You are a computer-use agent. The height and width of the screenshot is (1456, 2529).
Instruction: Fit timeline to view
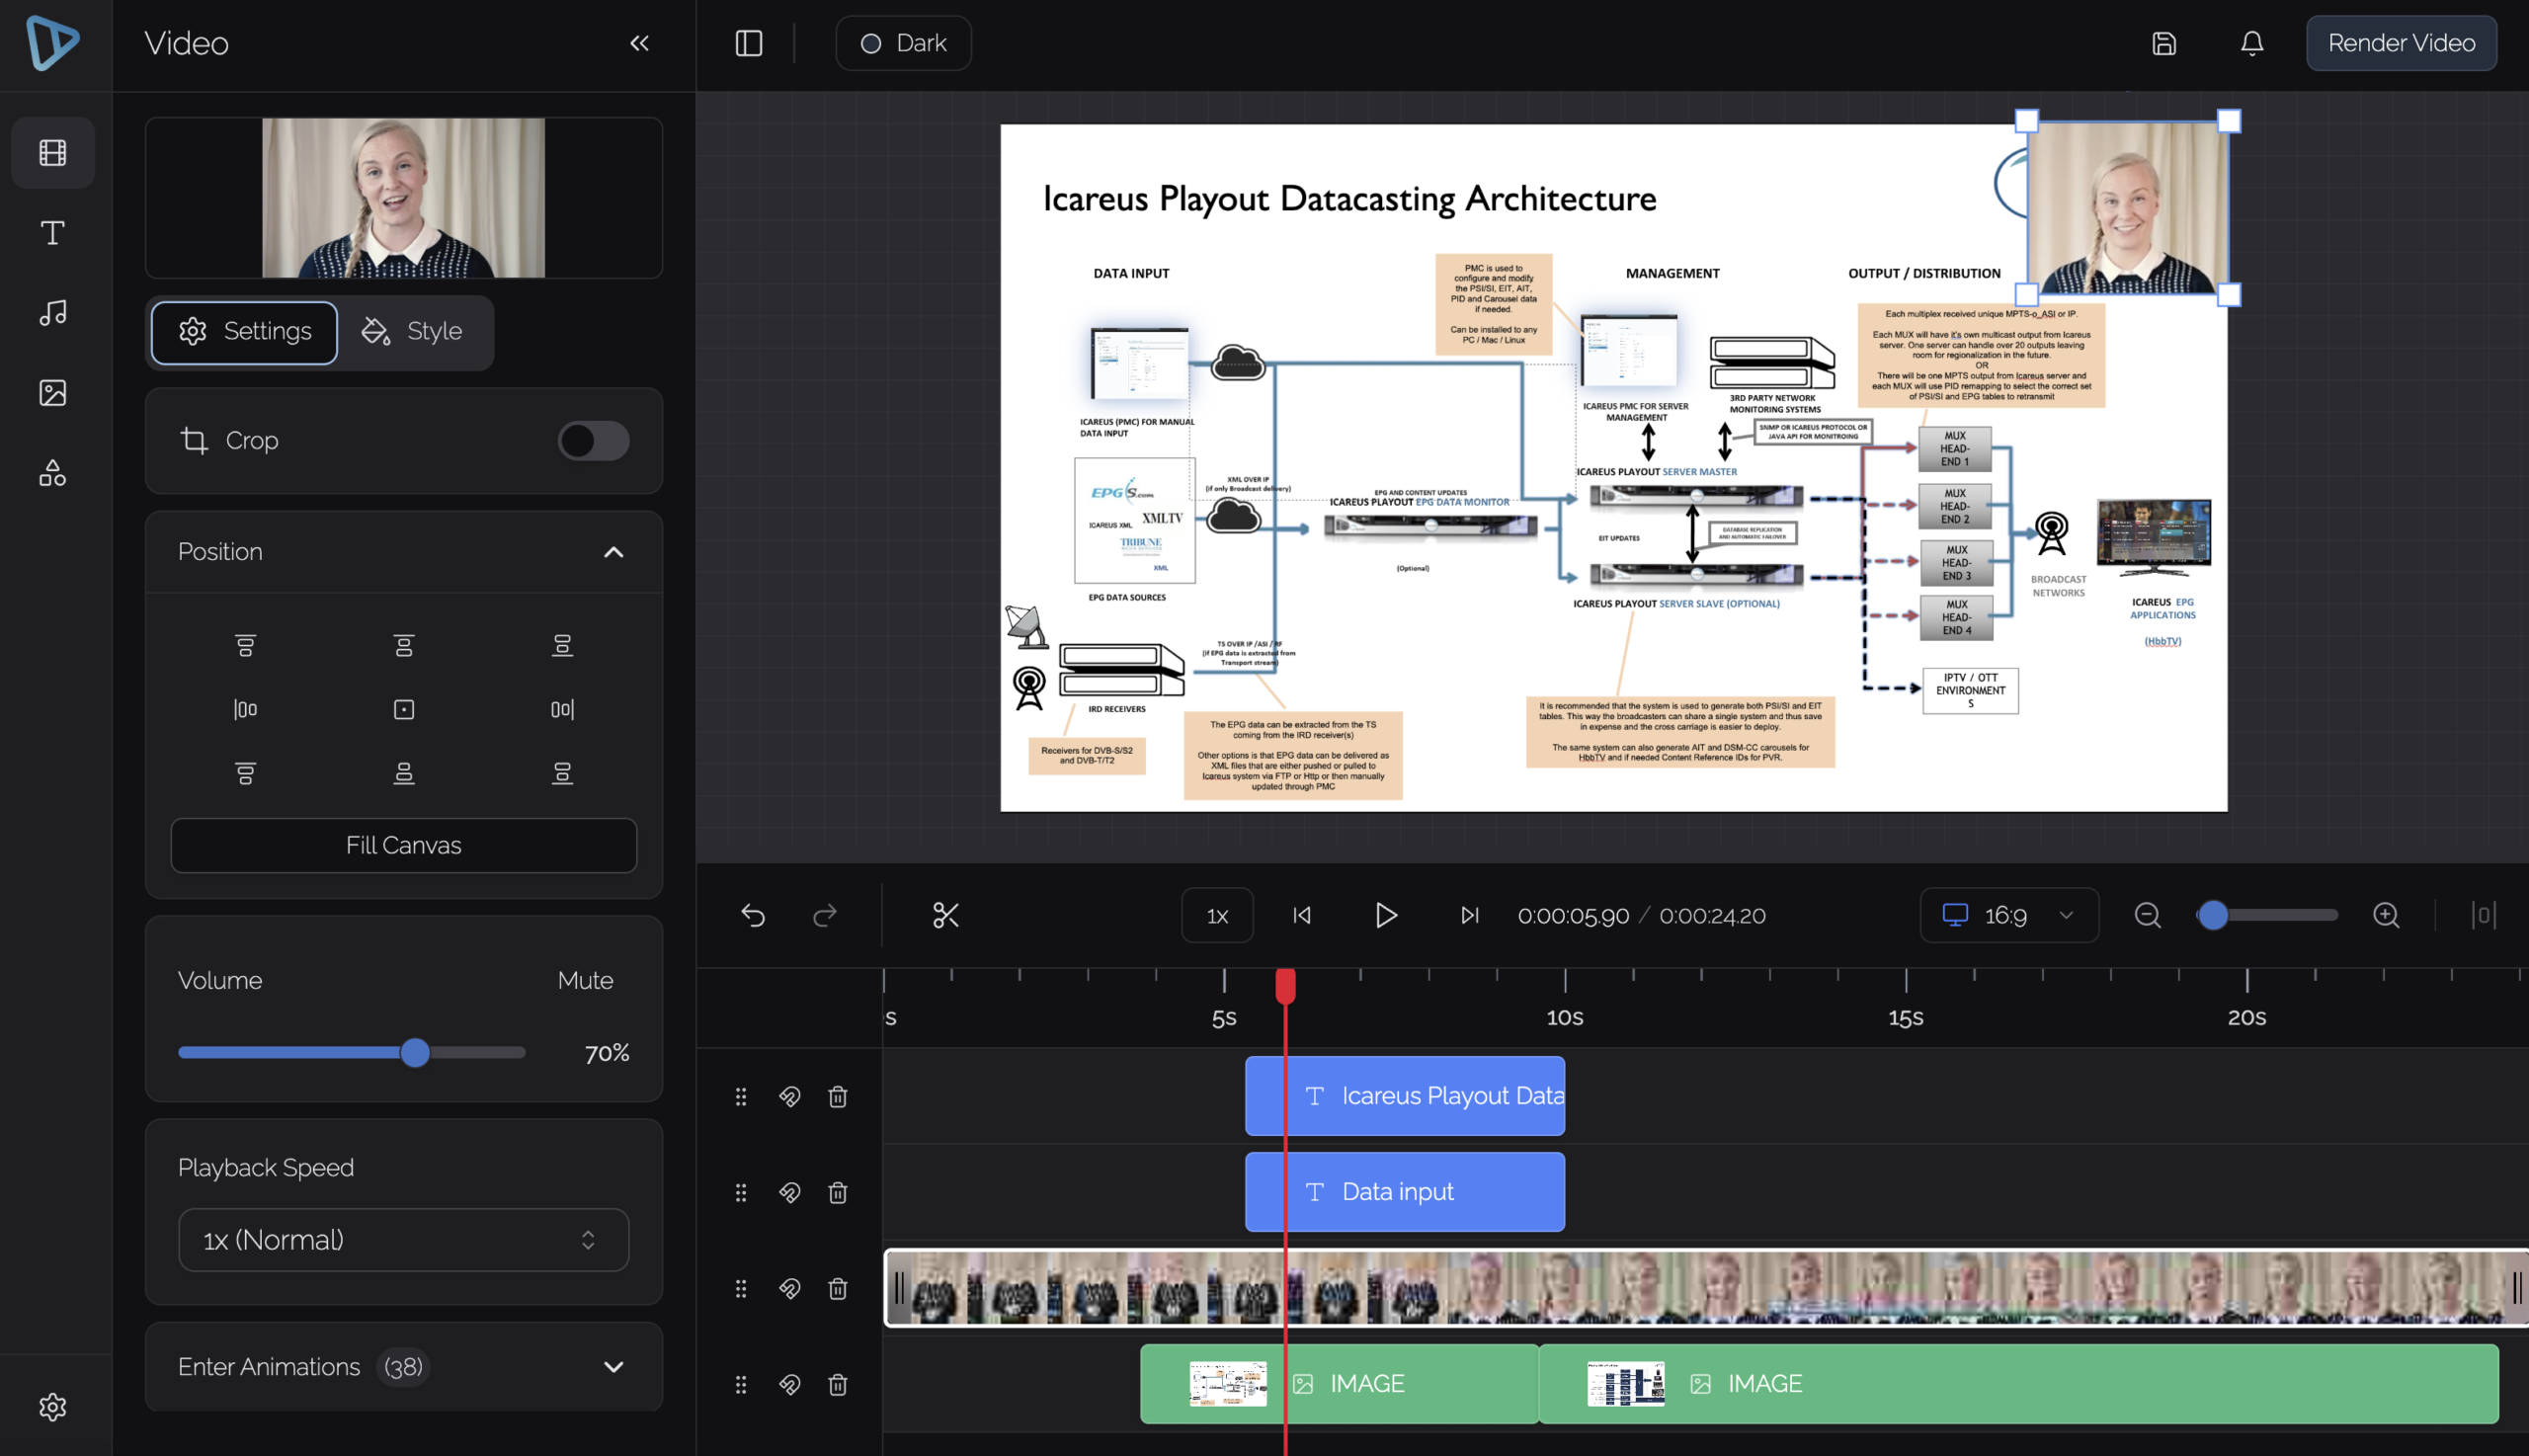(2484, 915)
